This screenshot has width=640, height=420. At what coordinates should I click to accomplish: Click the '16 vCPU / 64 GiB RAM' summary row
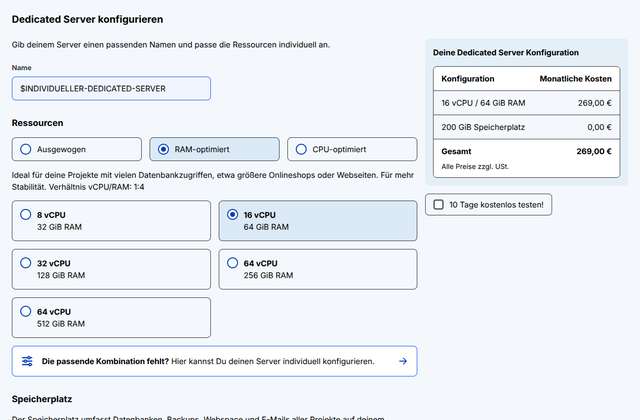pos(527,103)
